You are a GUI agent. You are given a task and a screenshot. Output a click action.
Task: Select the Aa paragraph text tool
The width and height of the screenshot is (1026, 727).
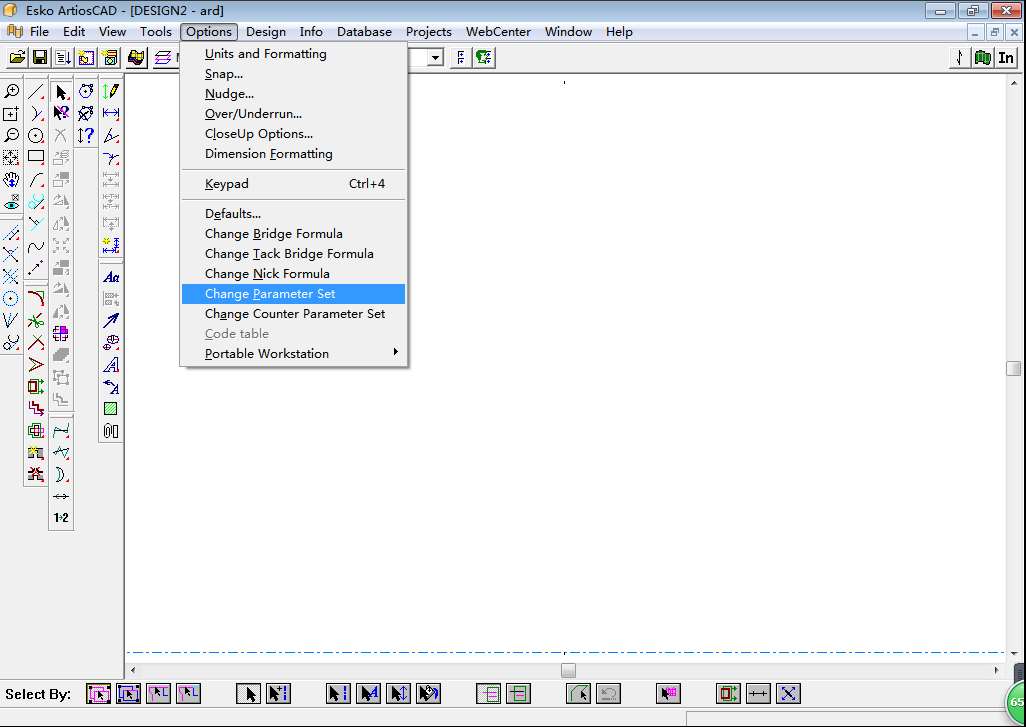tap(111, 277)
